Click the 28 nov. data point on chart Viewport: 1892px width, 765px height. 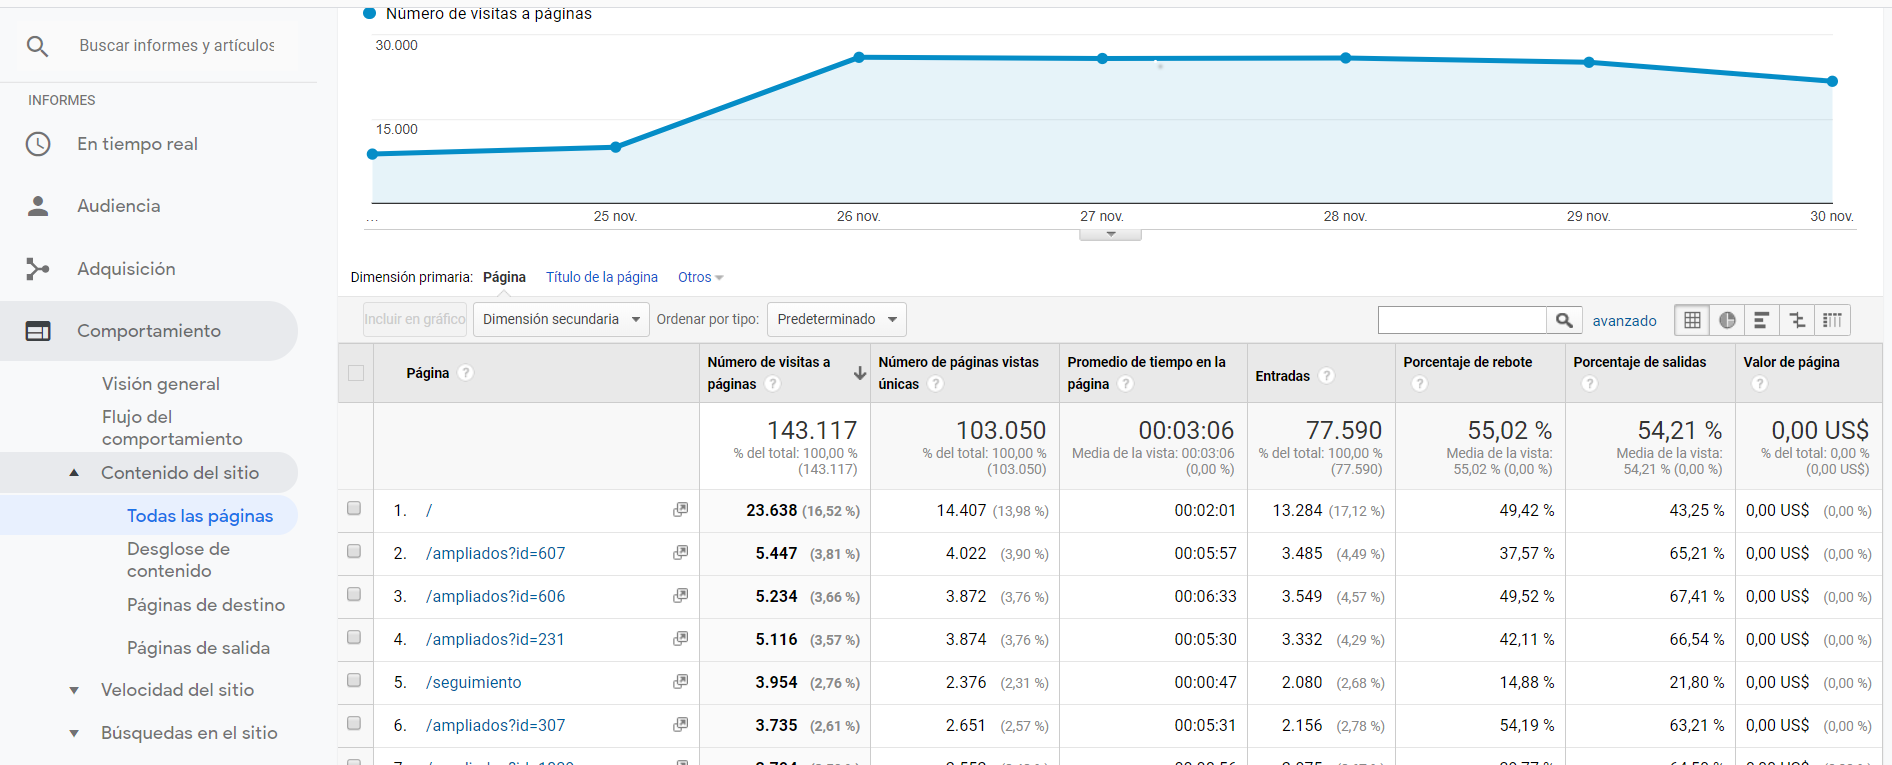pyautogui.click(x=1346, y=58)
